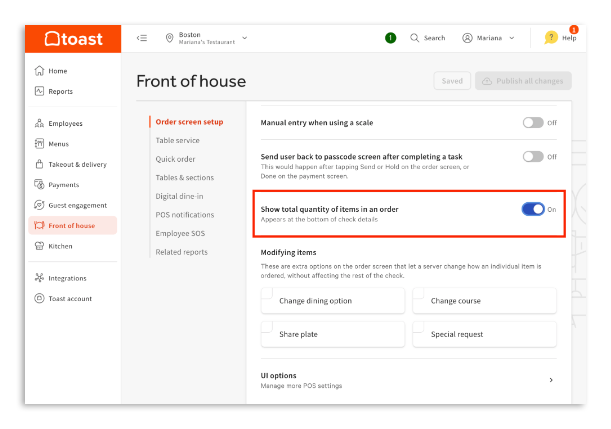Select Table service tab
The image size is (611, 429).
click(177, 140)
